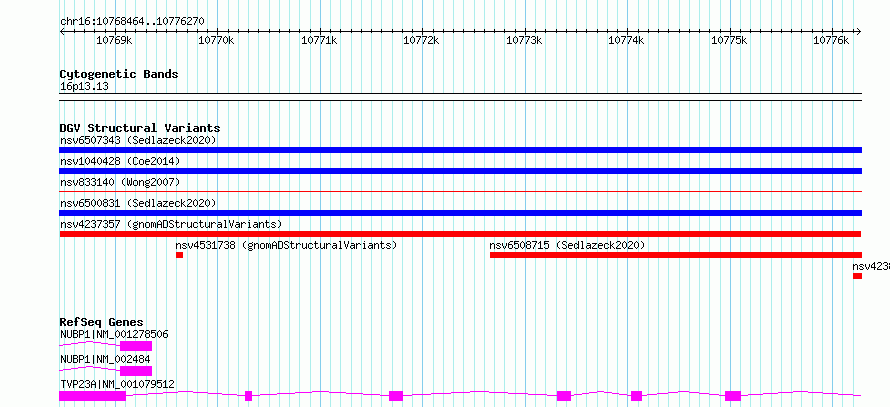The width and height of the screenshot is (890, 407).
Task: Click the 10775k ruler label
Action: [x=729, y=40]
